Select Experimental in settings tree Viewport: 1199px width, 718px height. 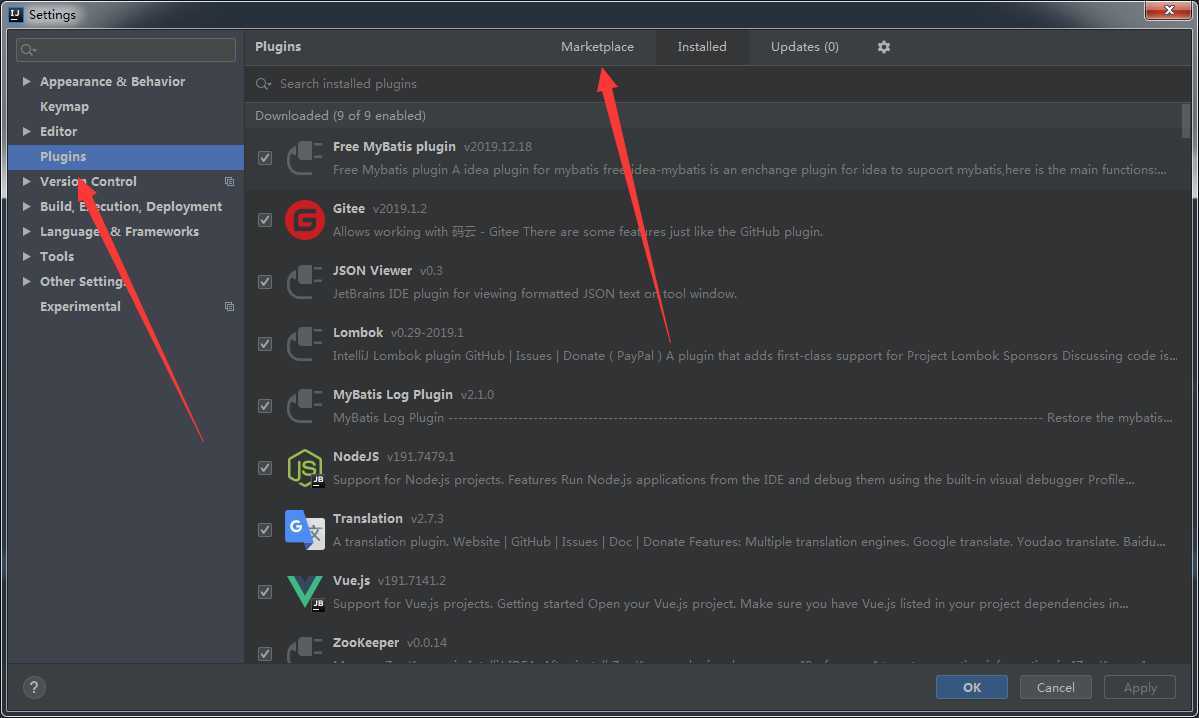point(80,307)
